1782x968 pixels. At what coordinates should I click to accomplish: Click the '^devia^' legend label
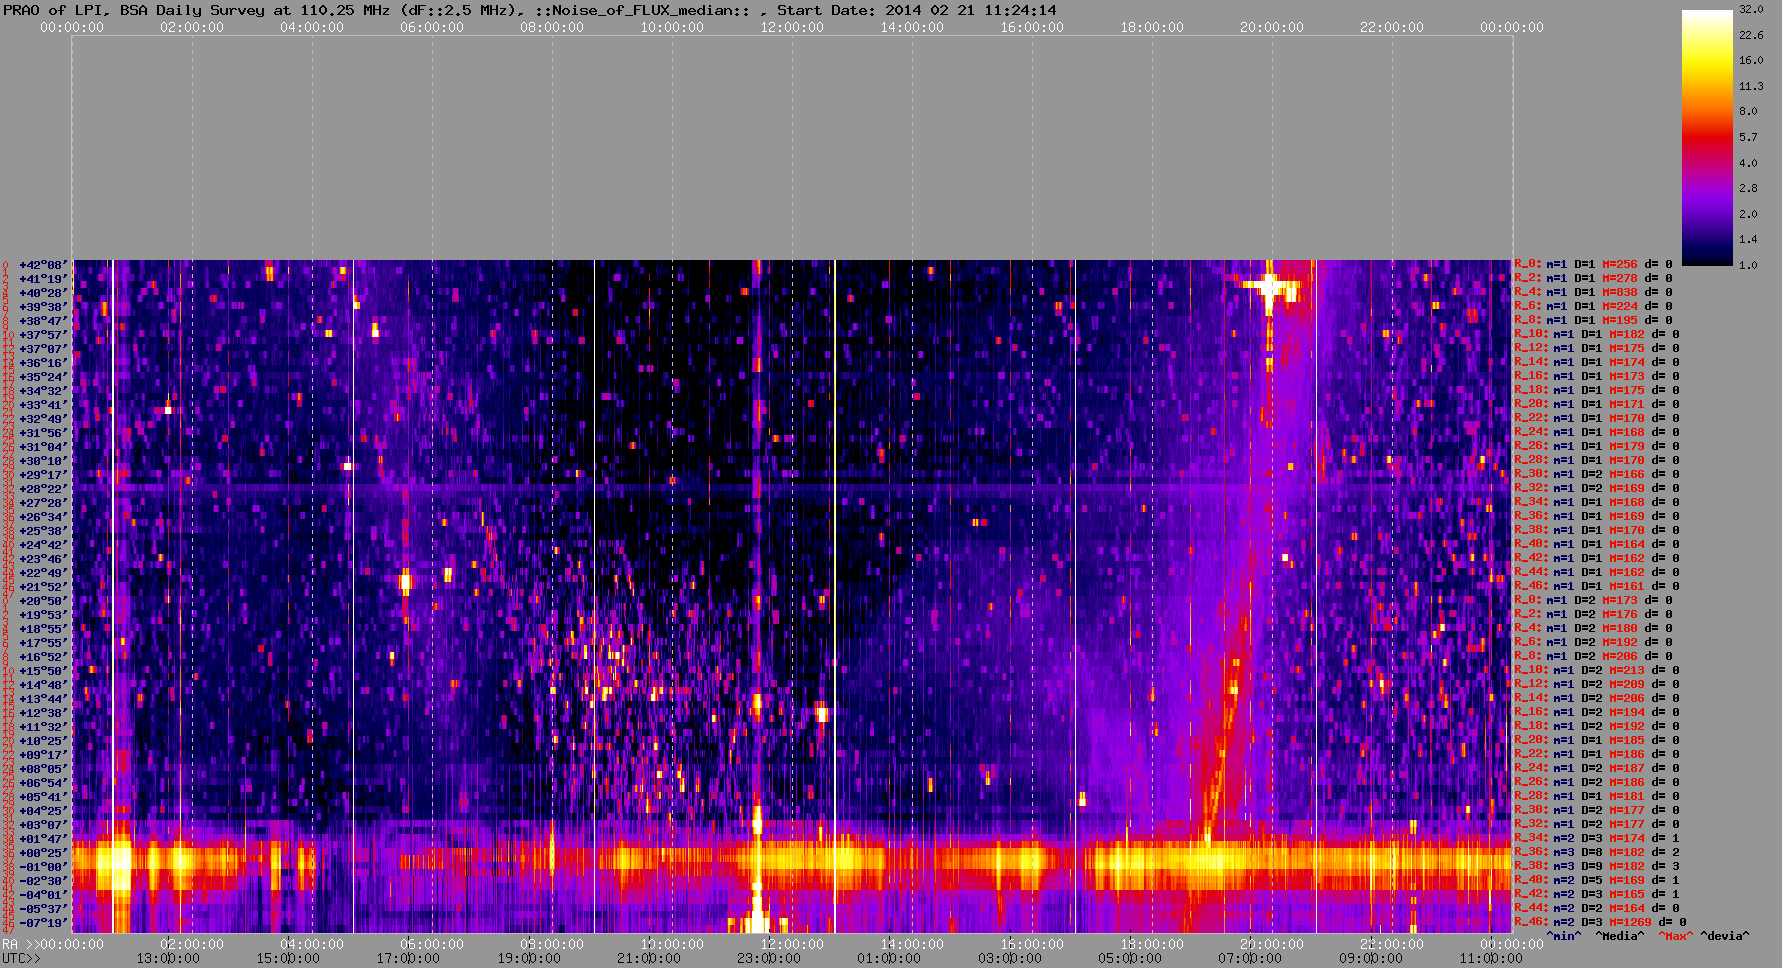coord(1725,936)
